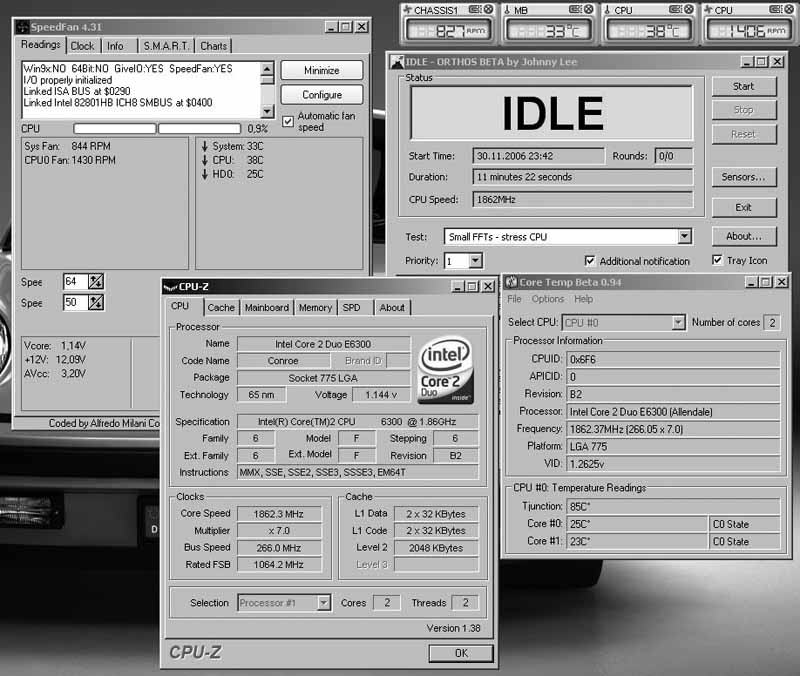This screenshot has height=676, width=800.
Task: Open Core Temp Help menu
Action: [583, 299]
